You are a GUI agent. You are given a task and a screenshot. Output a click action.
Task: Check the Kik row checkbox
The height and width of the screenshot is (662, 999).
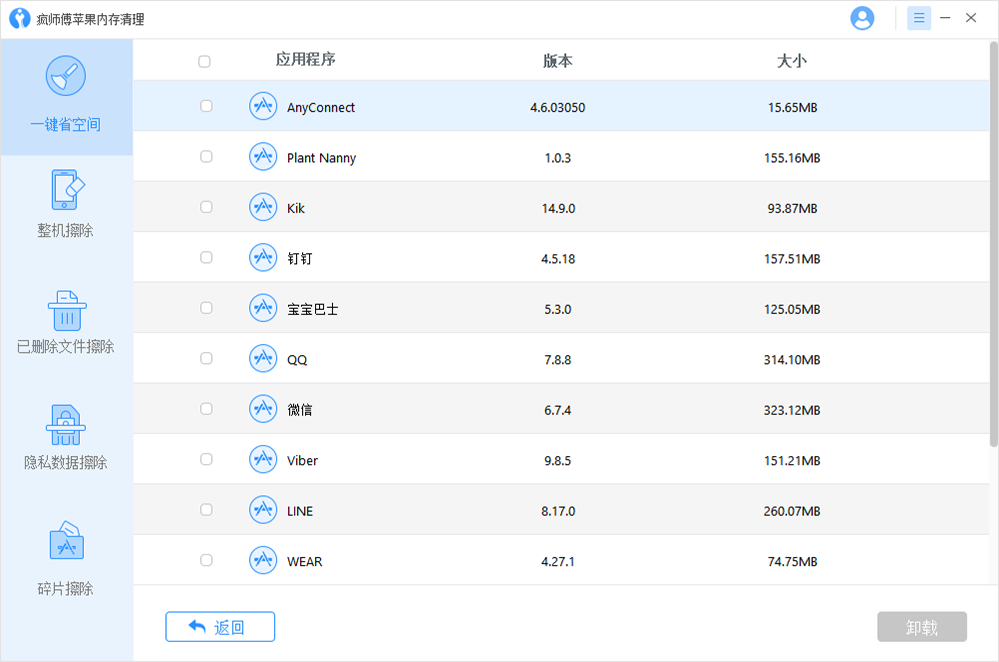point(206,206)
